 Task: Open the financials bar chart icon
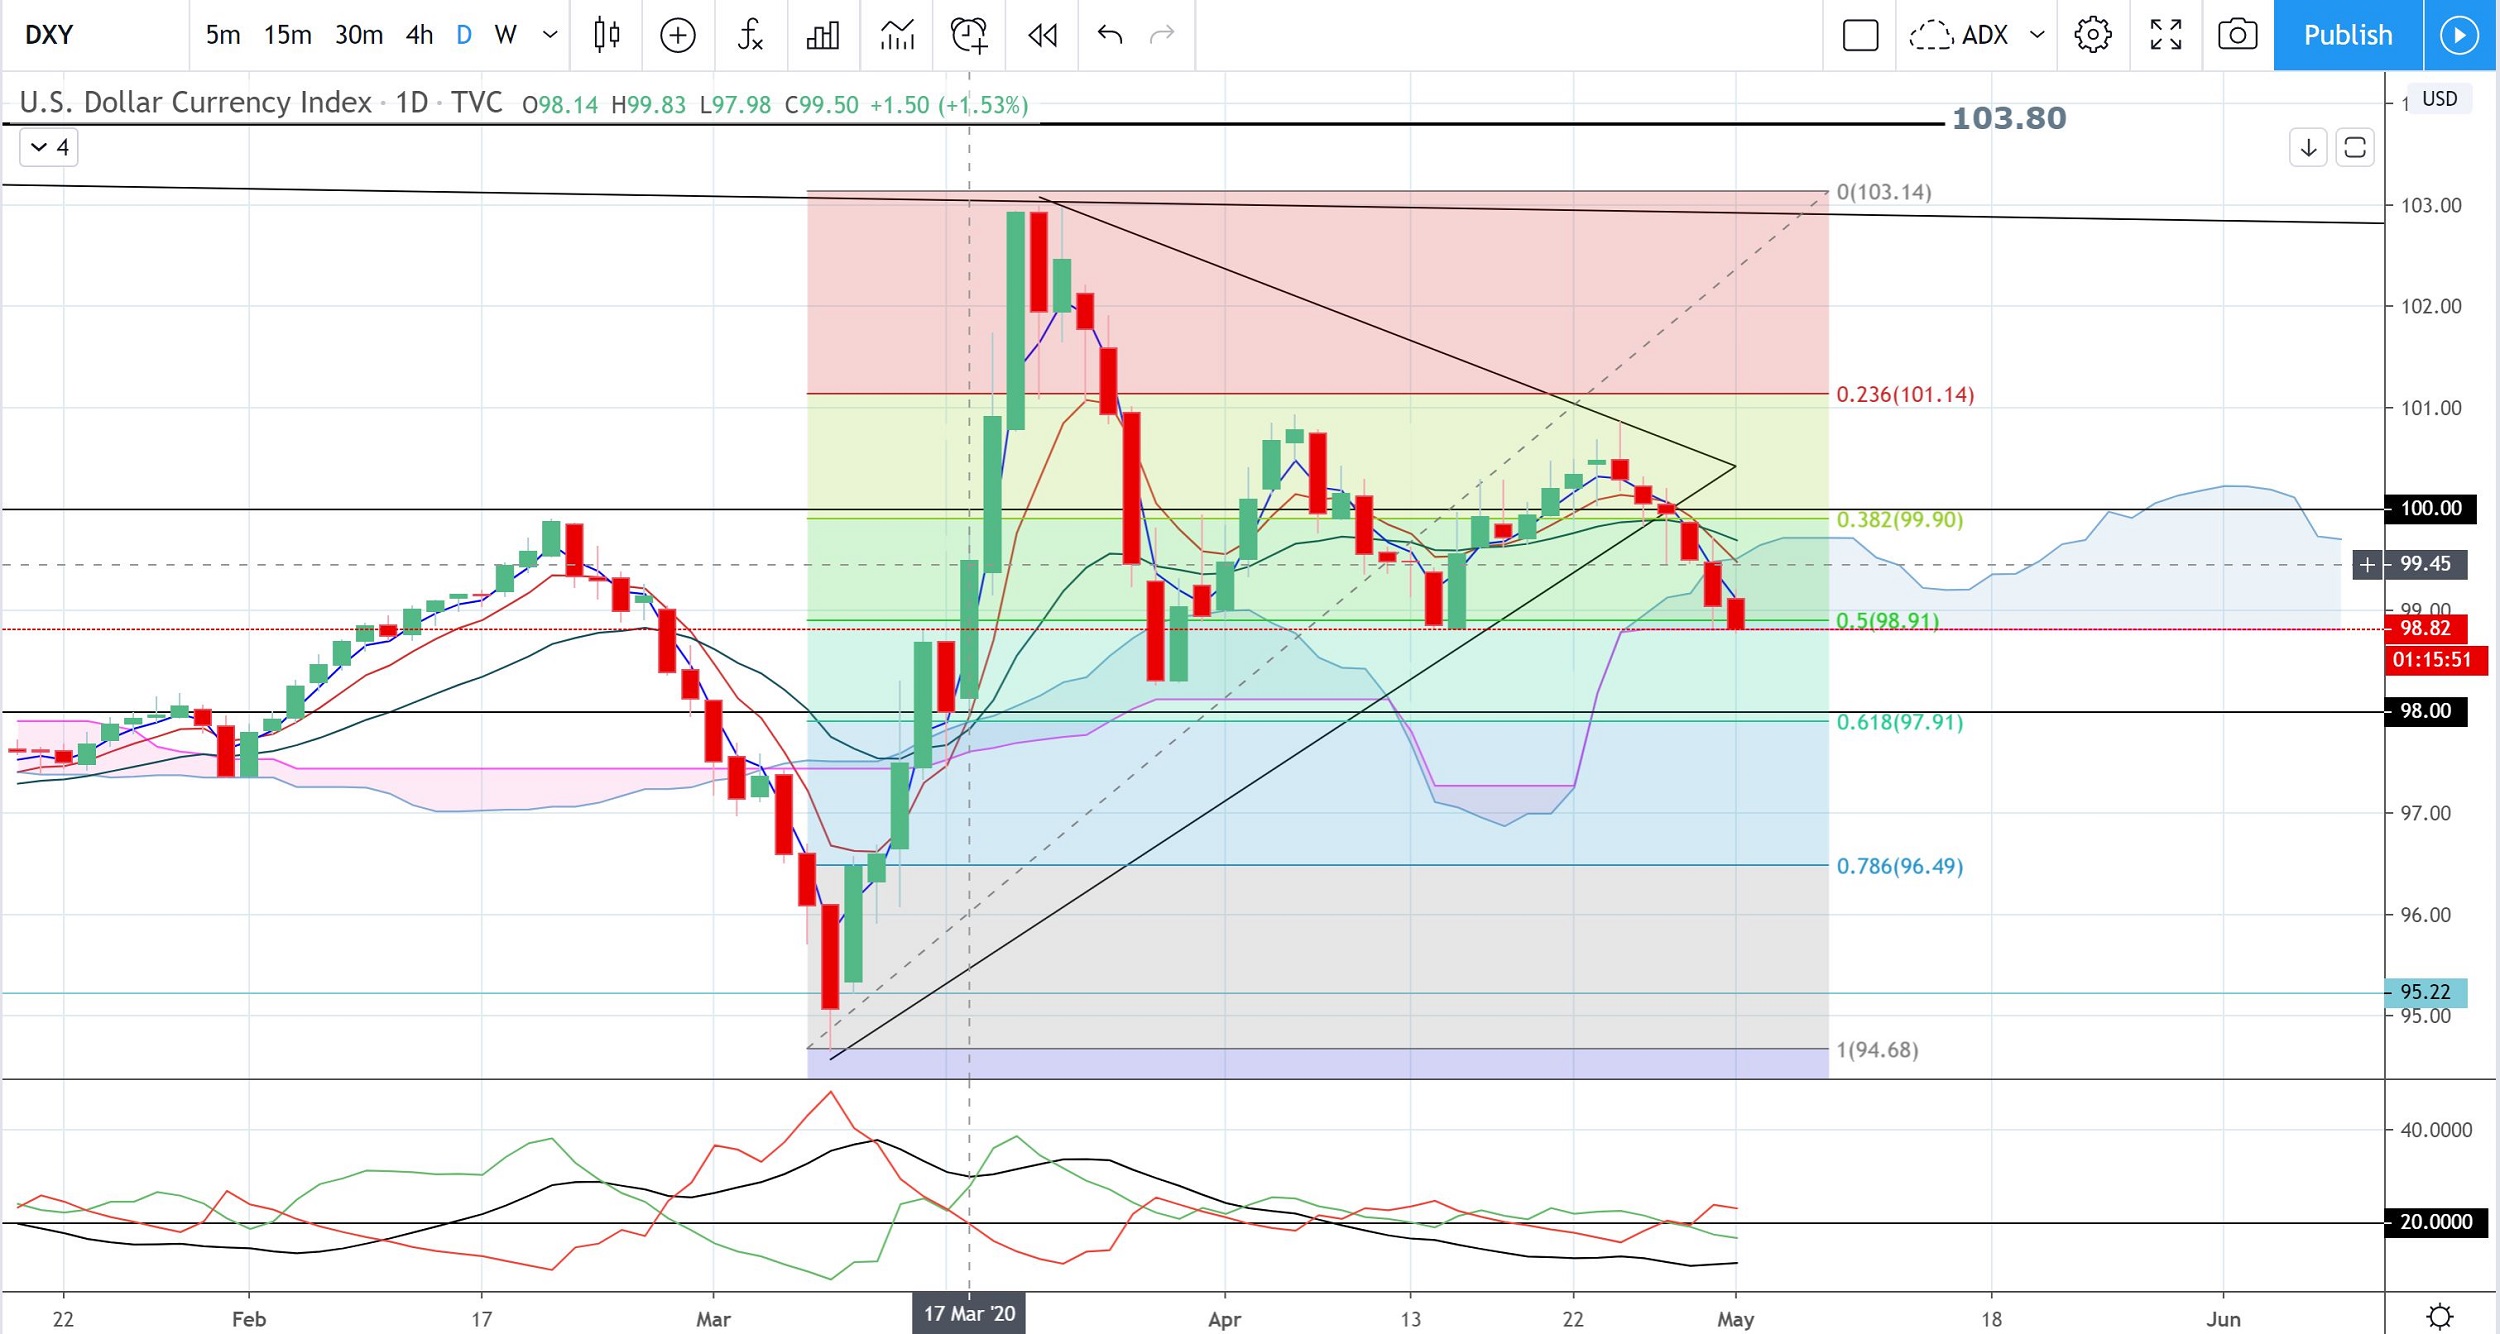click(822, 35)
